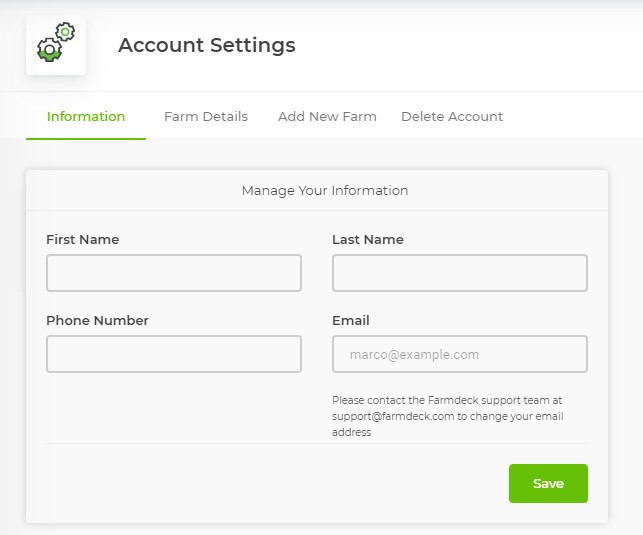643x535 pixels.
Task: Open the Farm Details tab
Action: [x=206, y=116]
